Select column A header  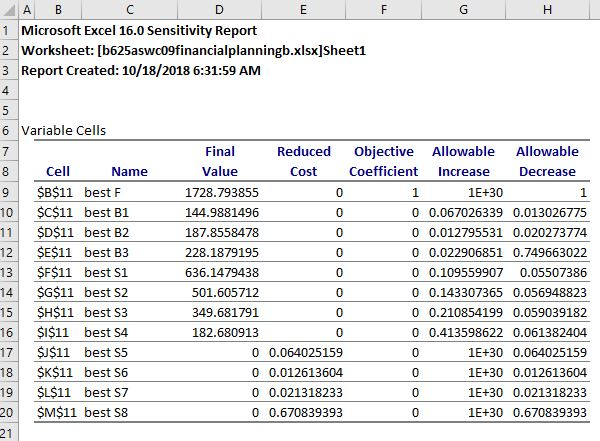(26, 9)
